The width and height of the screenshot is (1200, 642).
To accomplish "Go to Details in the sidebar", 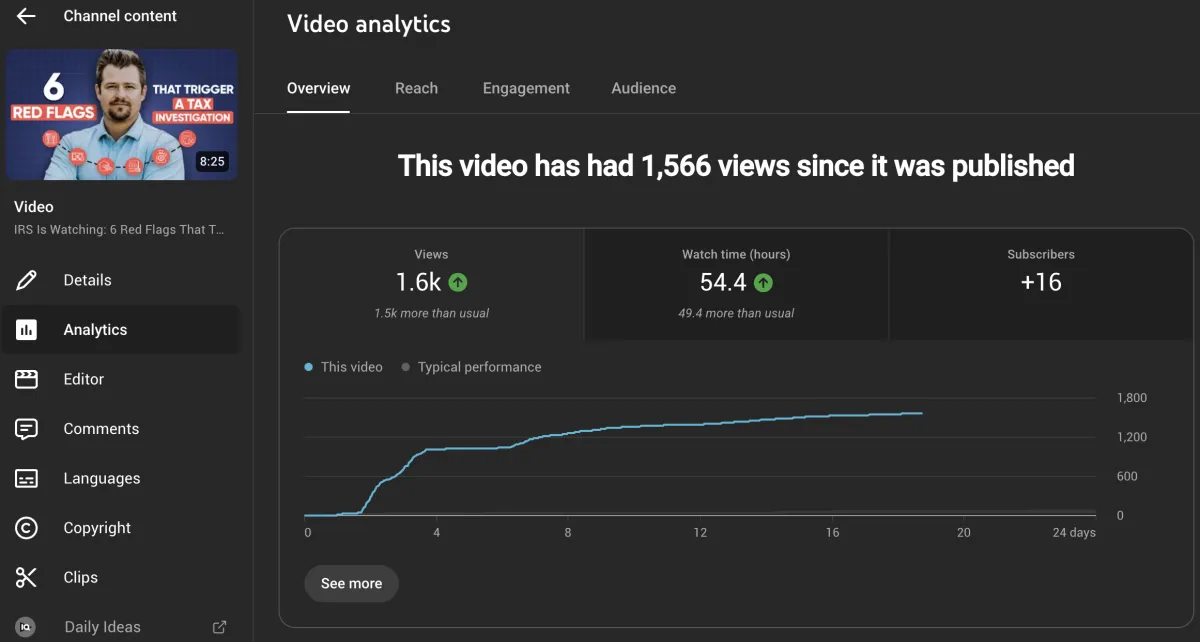I will coord(120,280).
